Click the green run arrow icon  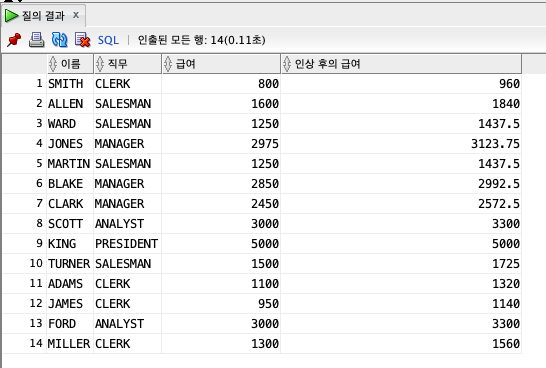11,16
